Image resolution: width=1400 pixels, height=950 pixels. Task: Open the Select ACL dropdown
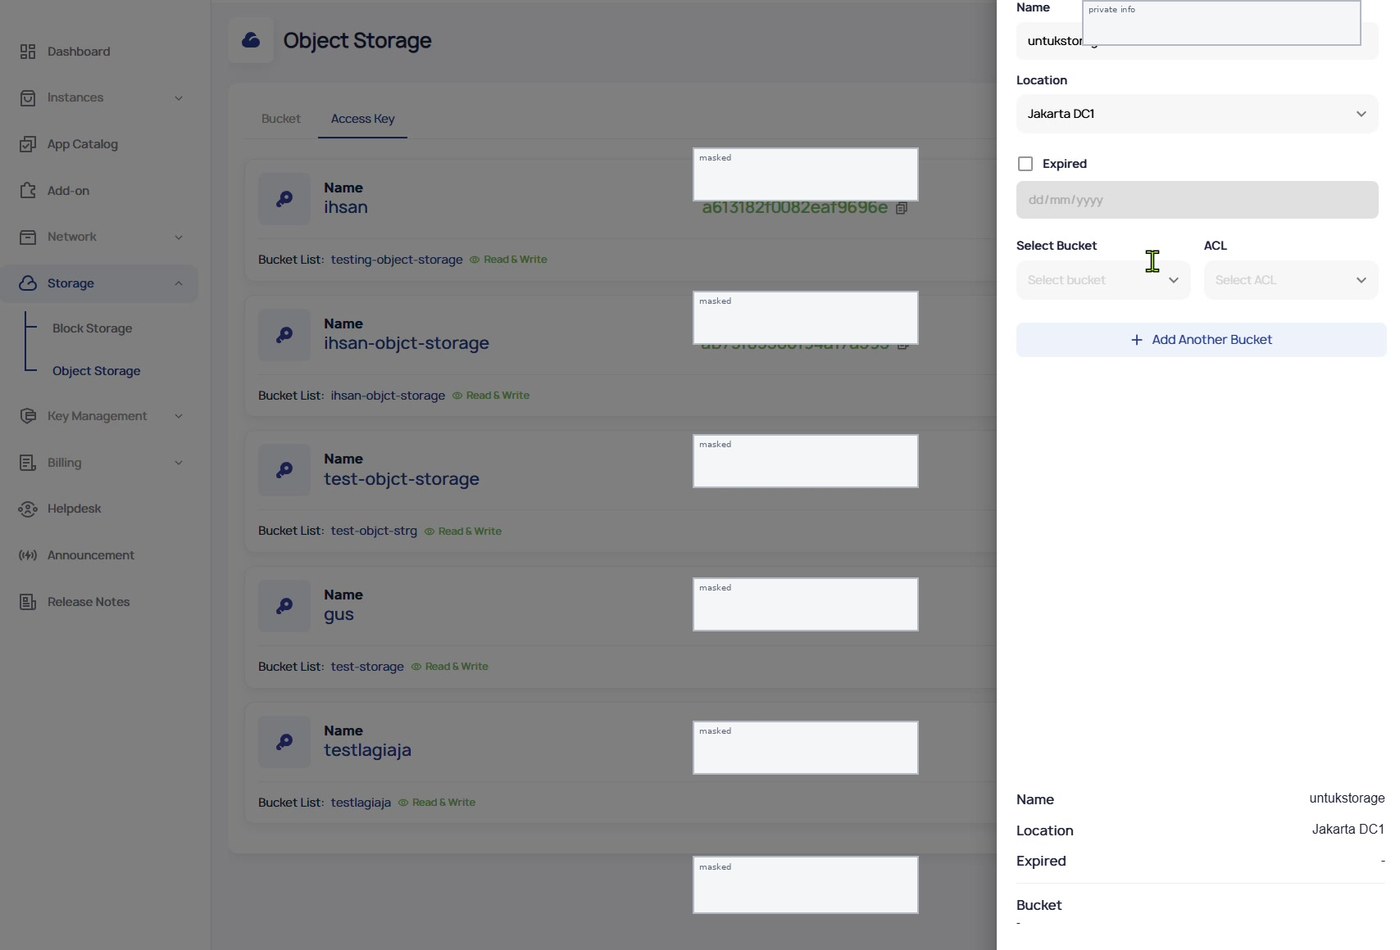(1291, 280)
